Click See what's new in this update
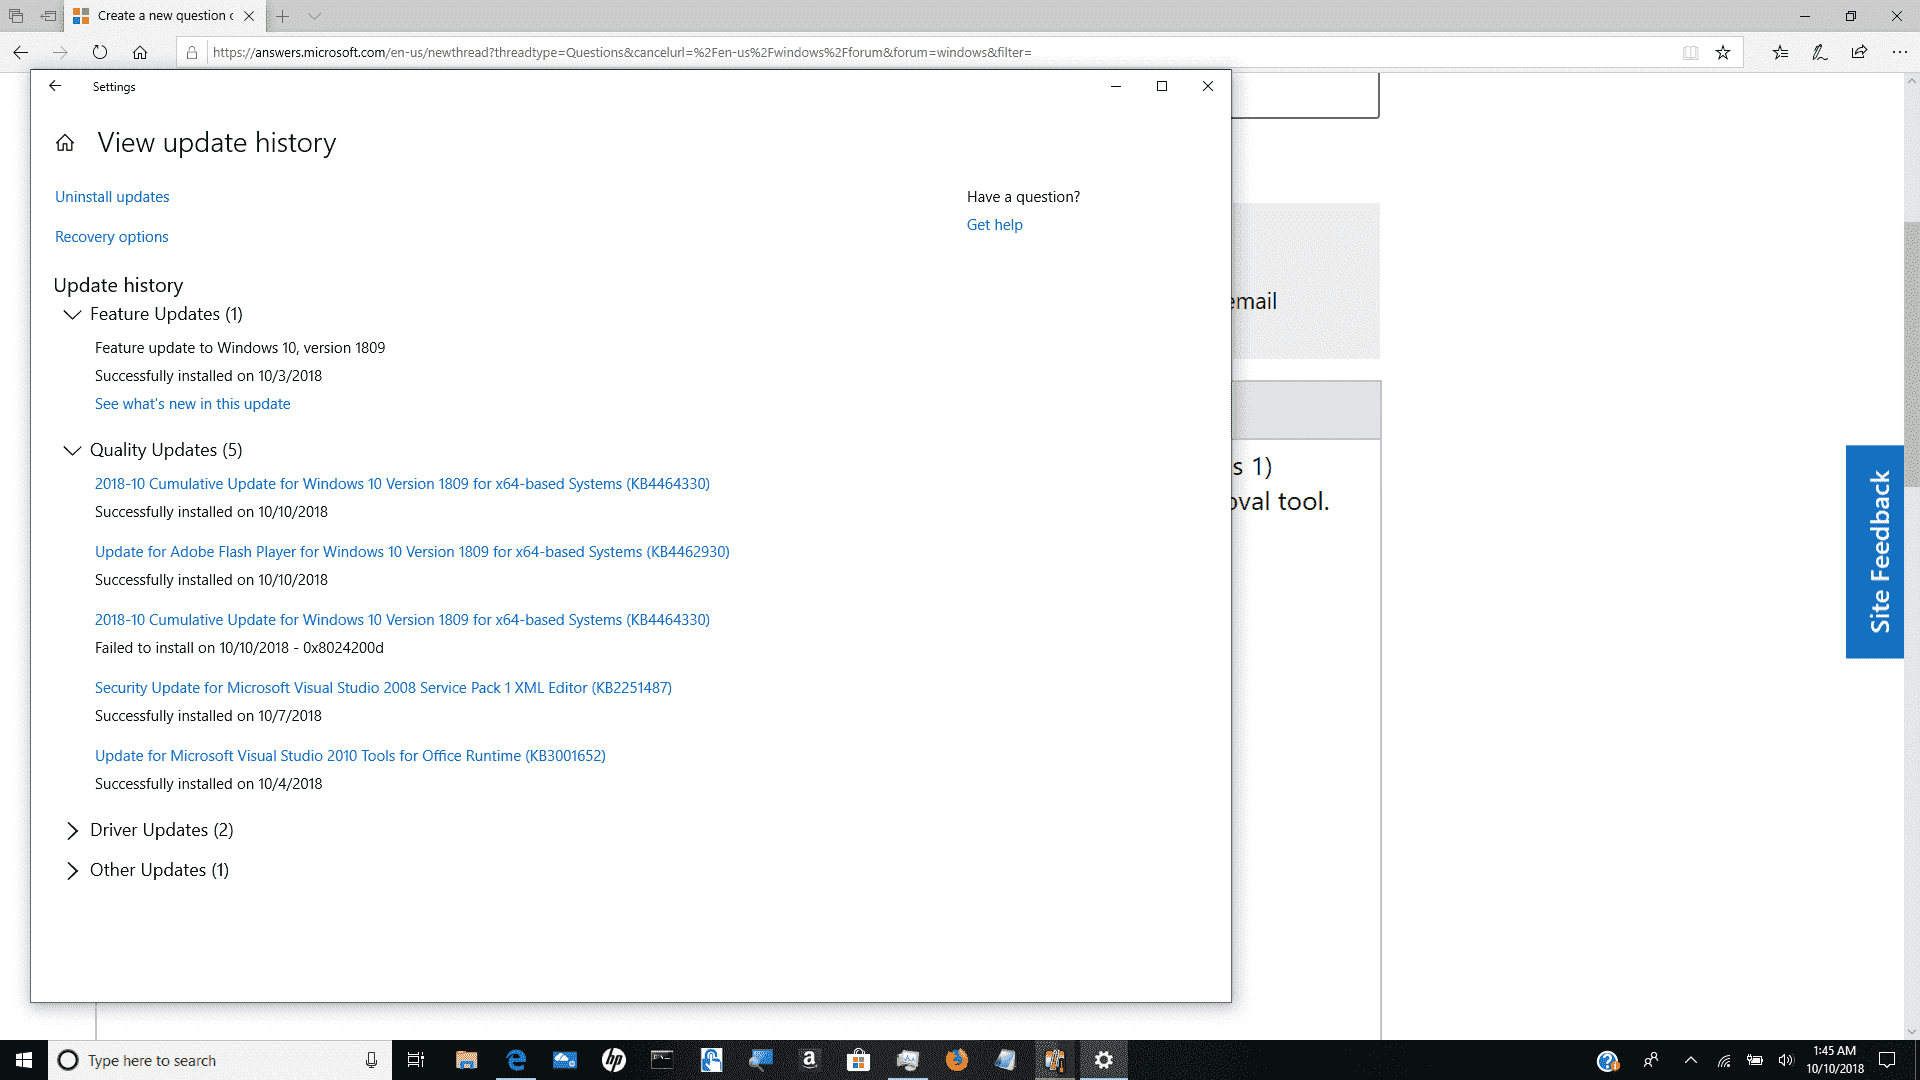Image resolution: width=1920 pixels, height=1080 pixels. click(x=192, y=403)
